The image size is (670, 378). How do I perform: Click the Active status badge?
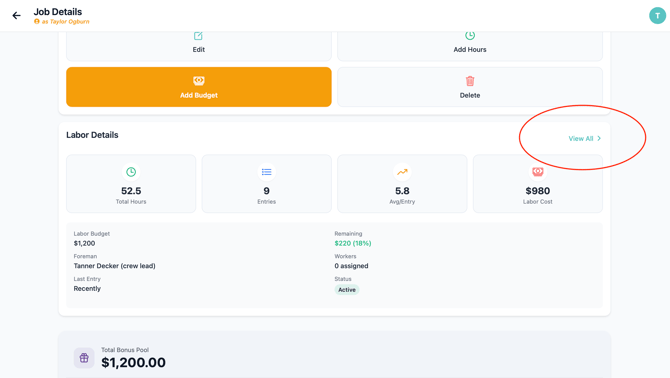pos(347,290)
